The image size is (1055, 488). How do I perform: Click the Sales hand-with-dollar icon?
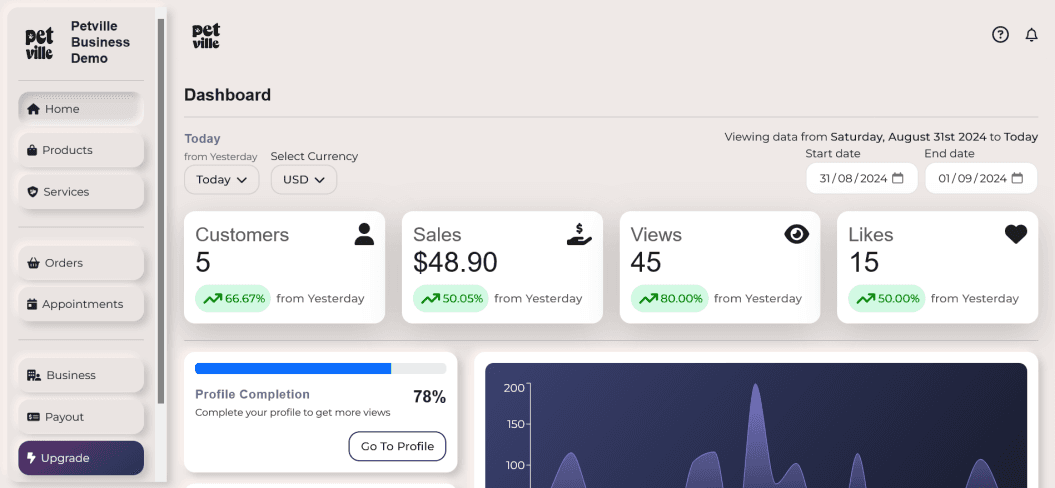tap(579, 234)
